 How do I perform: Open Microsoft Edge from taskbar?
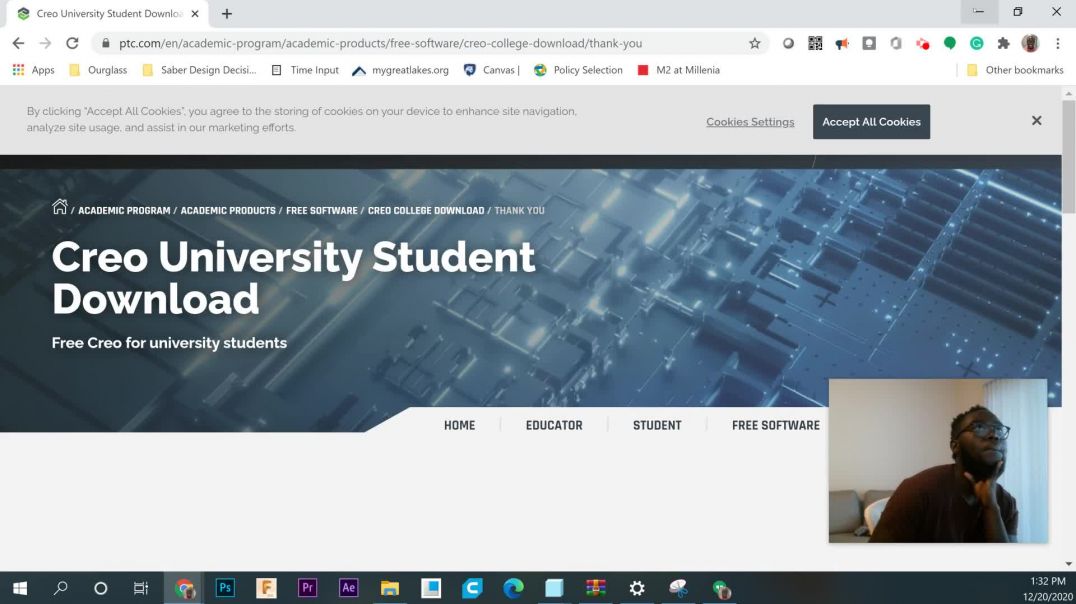click(513, 588)
